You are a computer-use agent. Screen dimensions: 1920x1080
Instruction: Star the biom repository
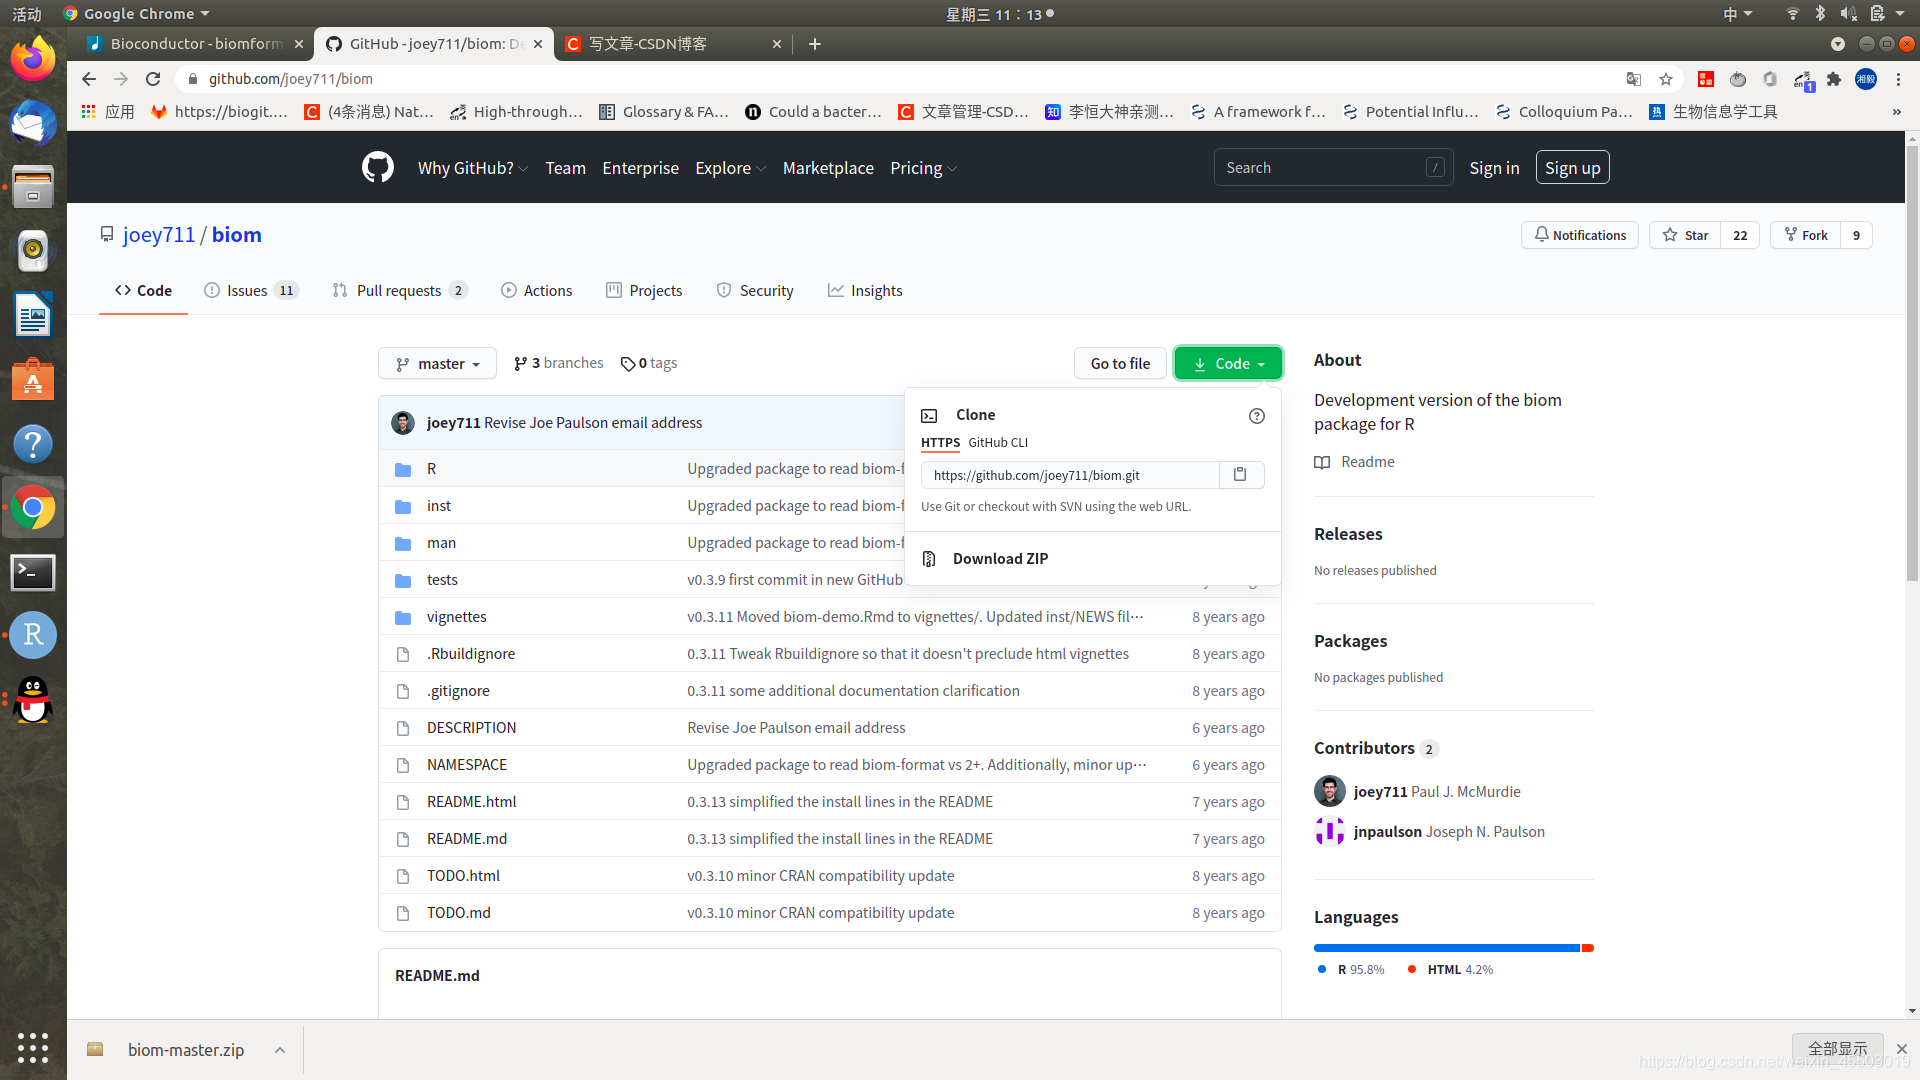[x=1686, y=235]
